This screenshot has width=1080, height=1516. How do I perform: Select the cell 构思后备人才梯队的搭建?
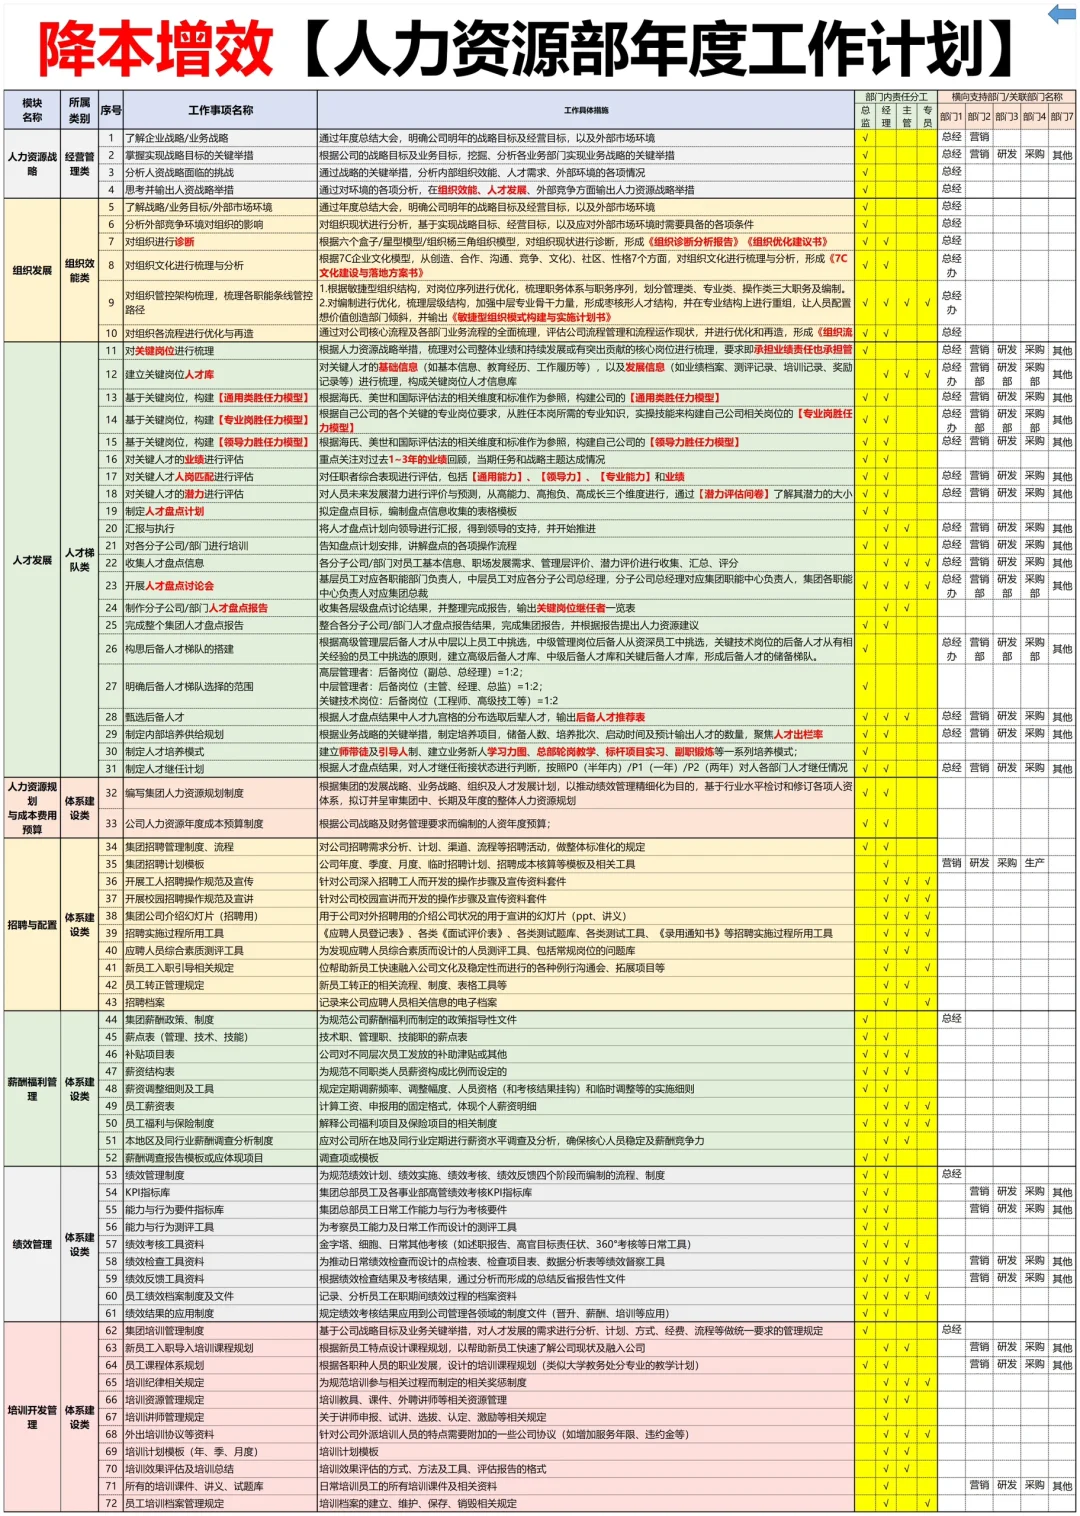click(220, 649)
